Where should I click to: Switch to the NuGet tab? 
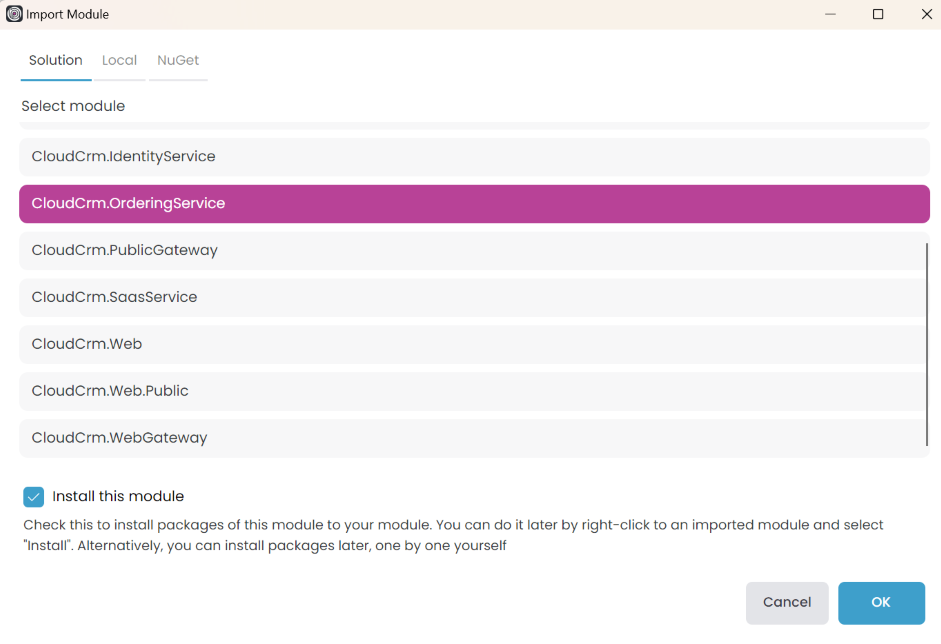click(177, 60)
